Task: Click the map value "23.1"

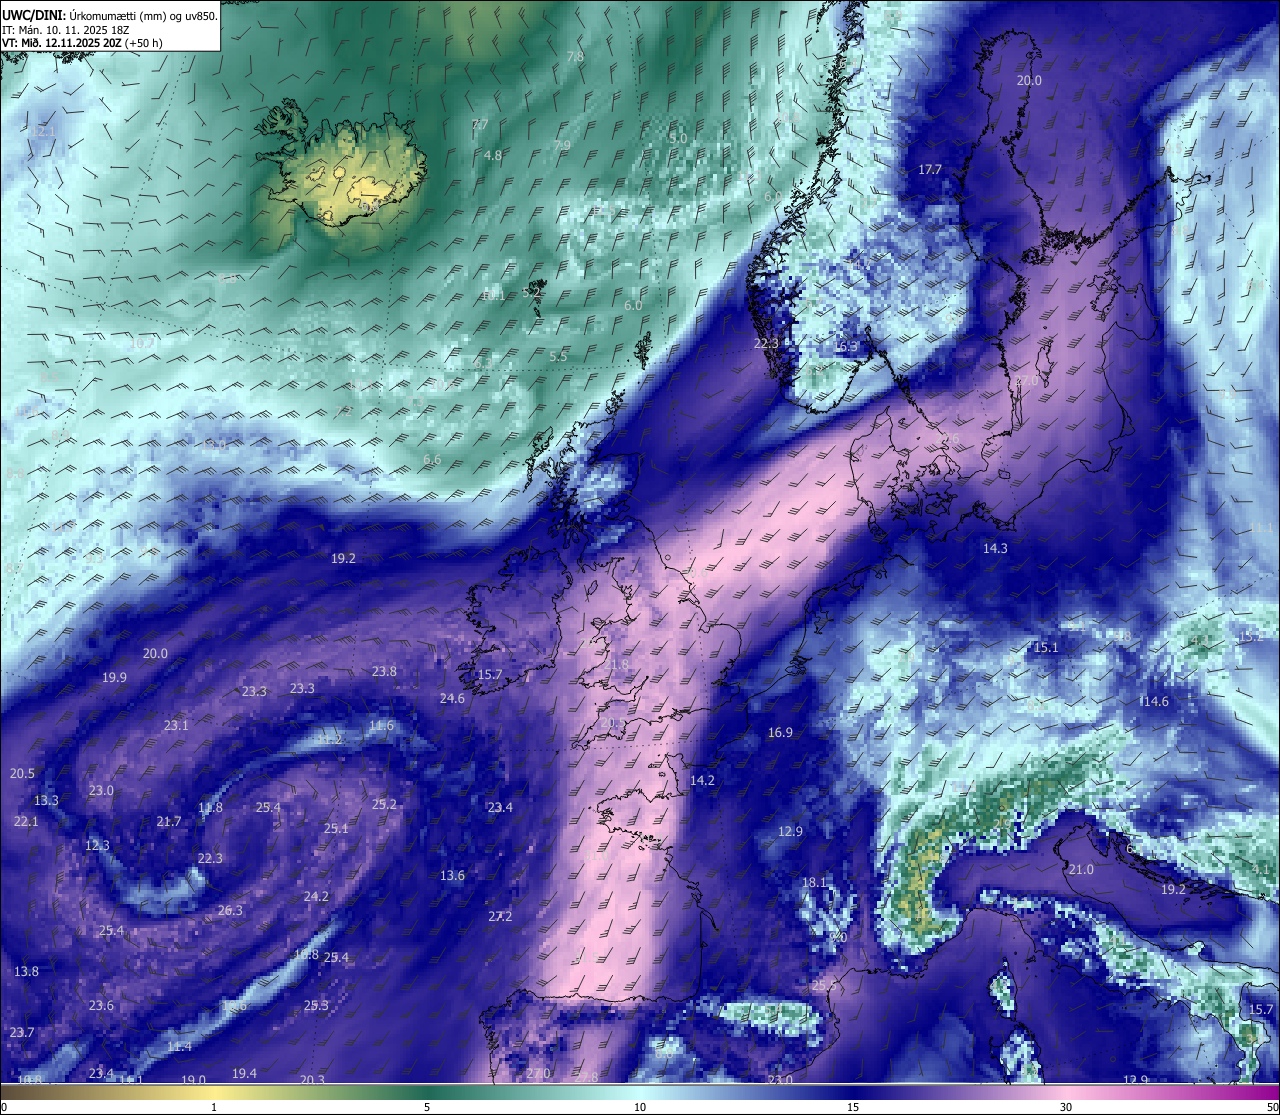Action: tap(176, 726)
